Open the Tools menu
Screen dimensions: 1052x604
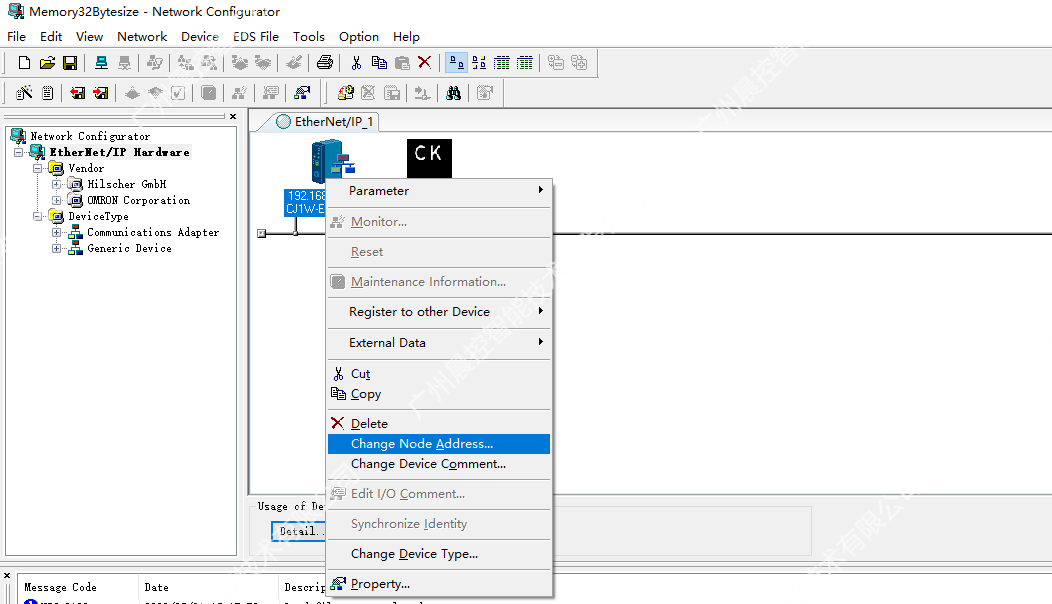[309, 37]
